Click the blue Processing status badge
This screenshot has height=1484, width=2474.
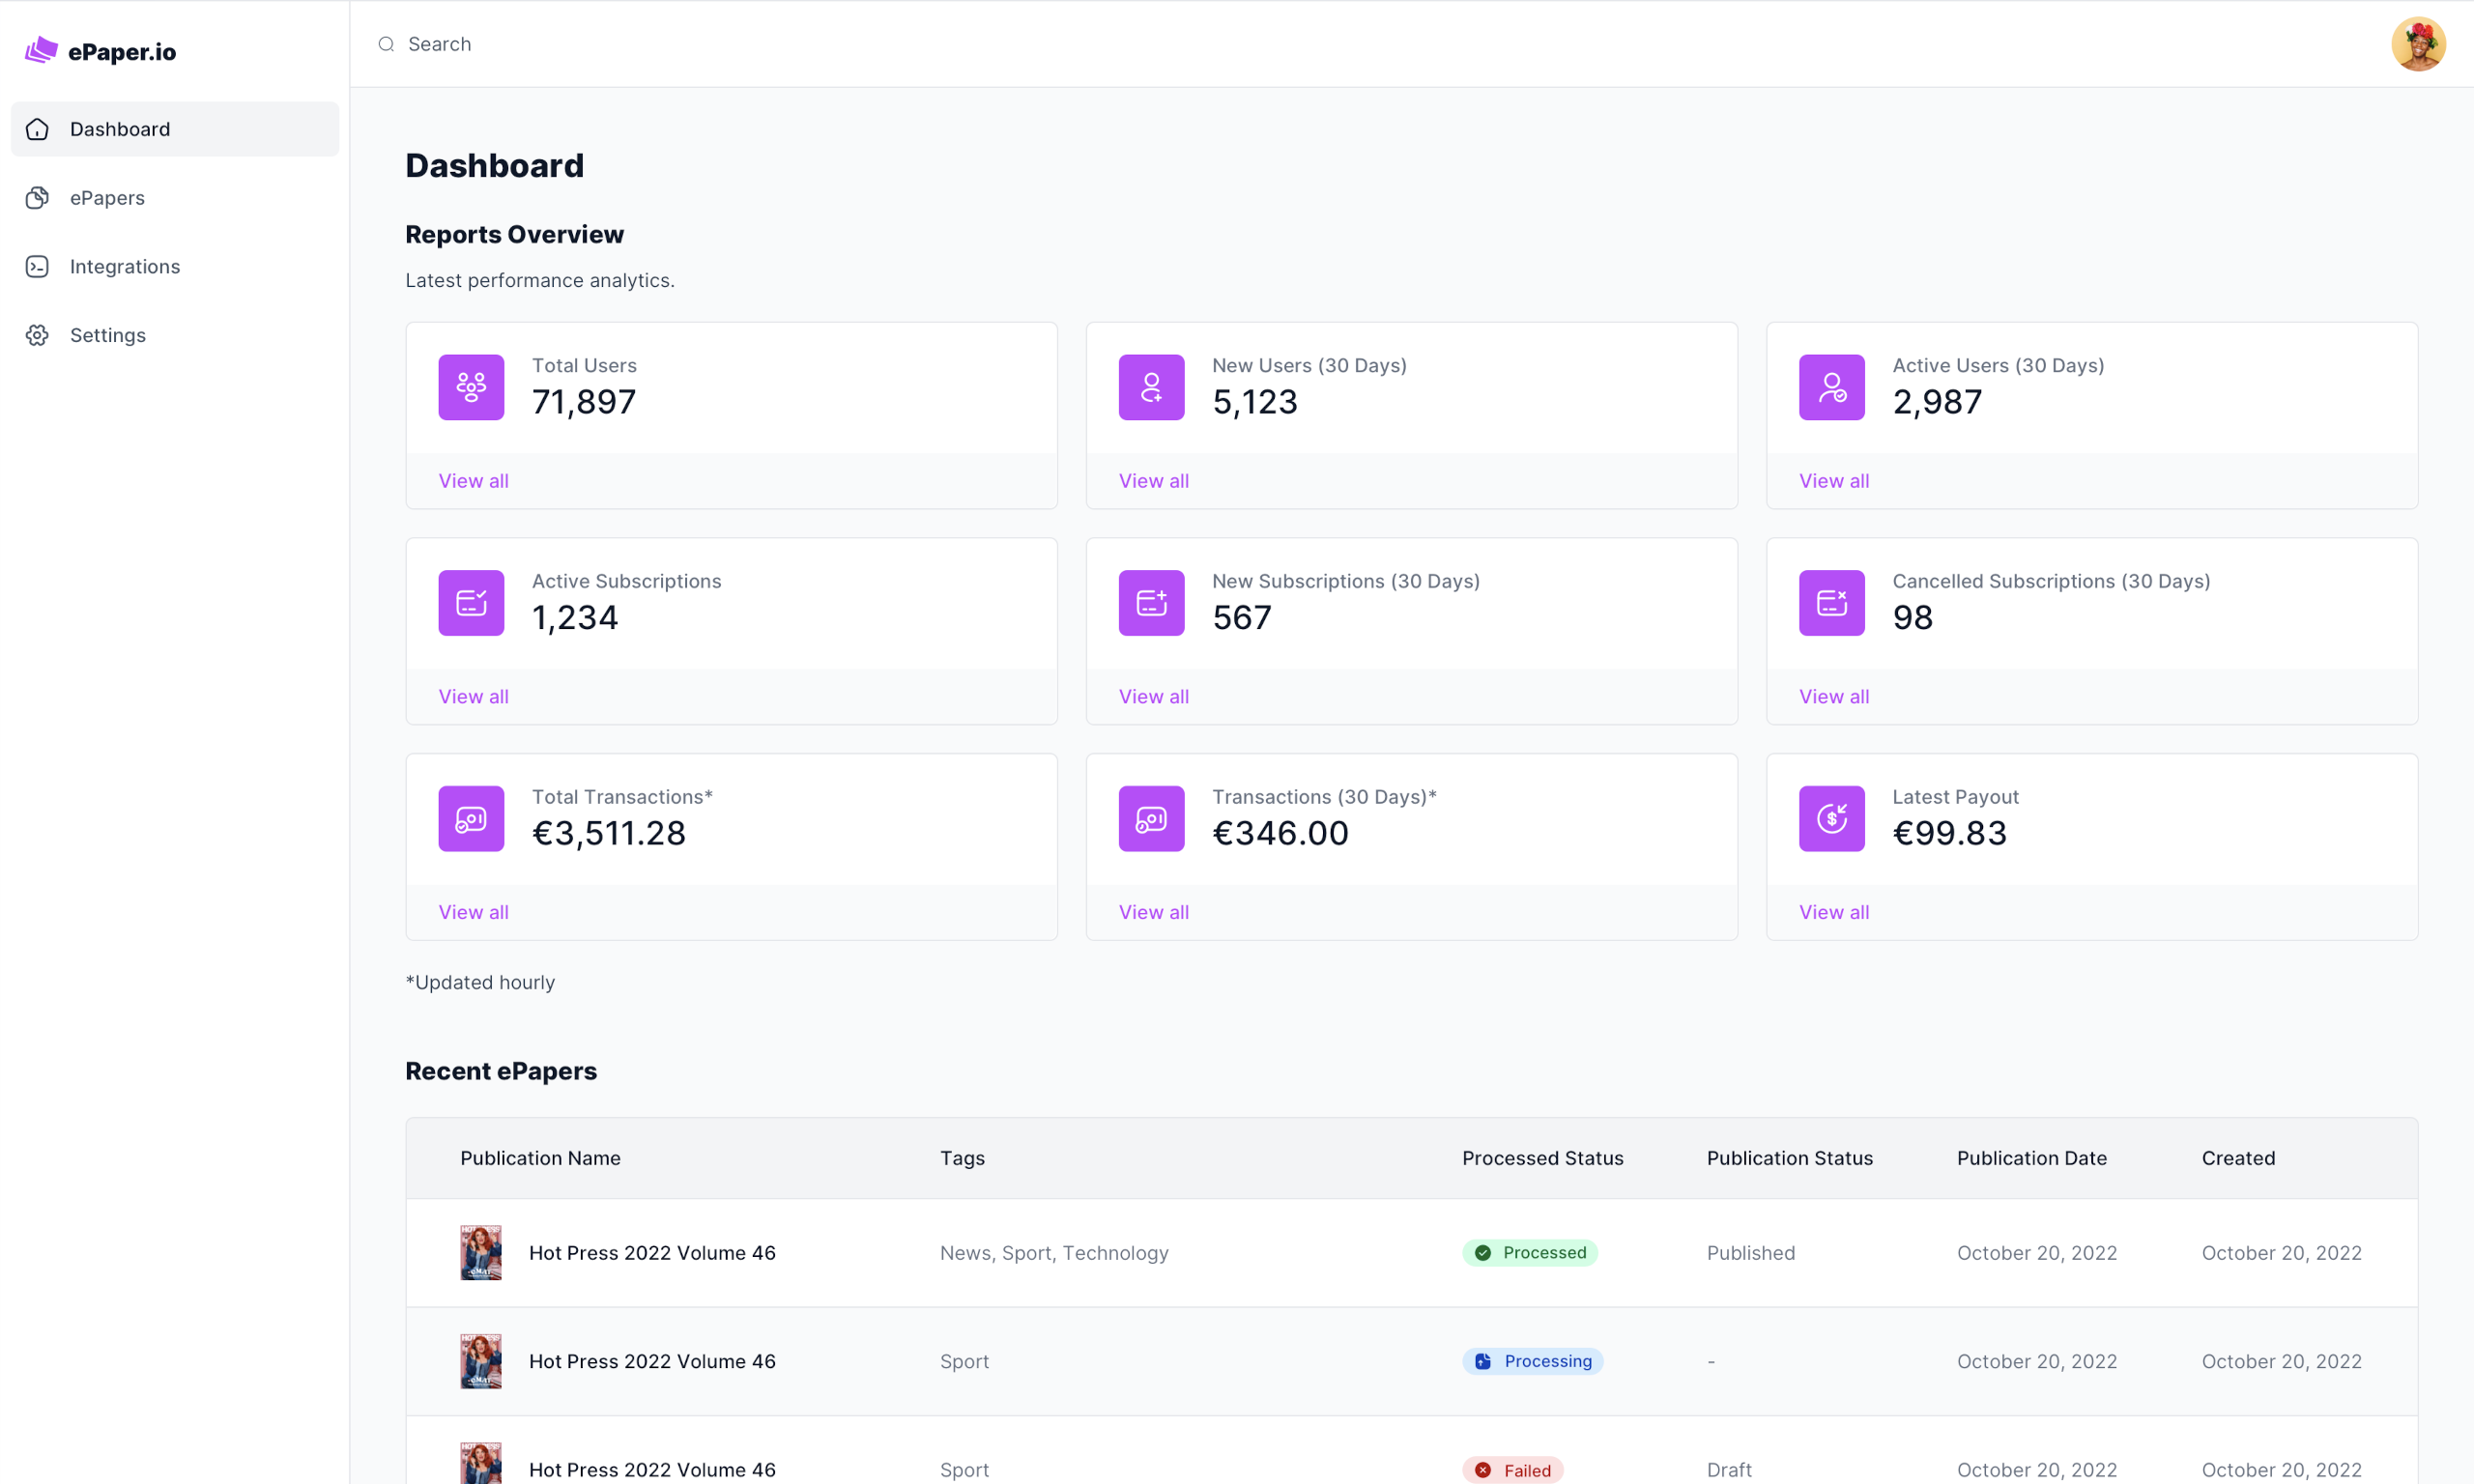pyautogui.click(x=1532, y=1361)
